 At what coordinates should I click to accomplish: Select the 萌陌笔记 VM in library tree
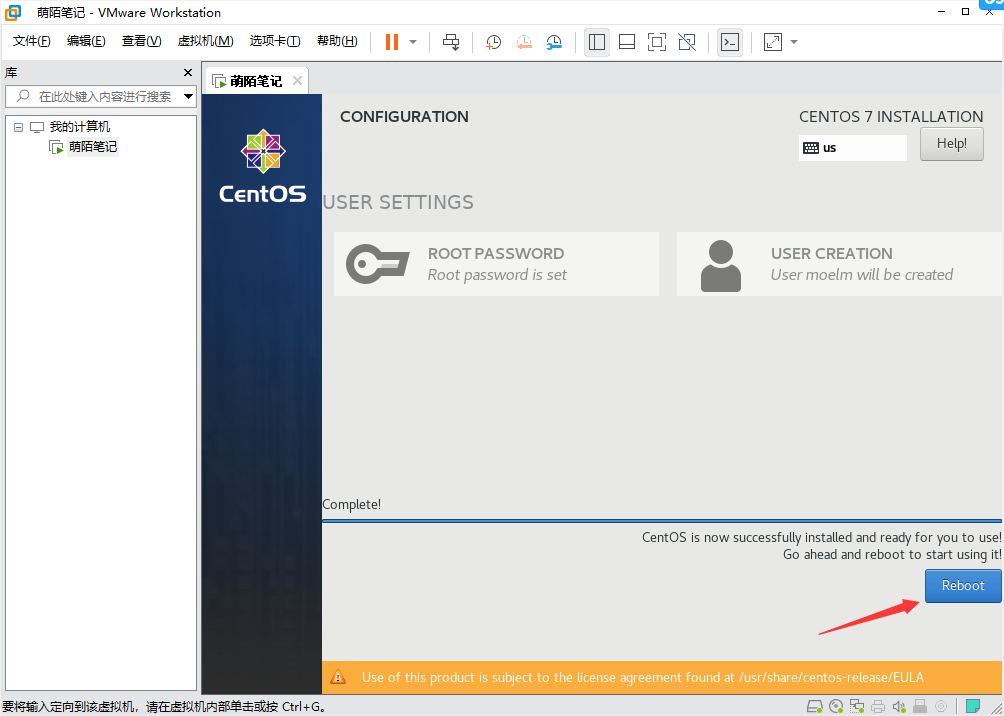coord(92,147)
